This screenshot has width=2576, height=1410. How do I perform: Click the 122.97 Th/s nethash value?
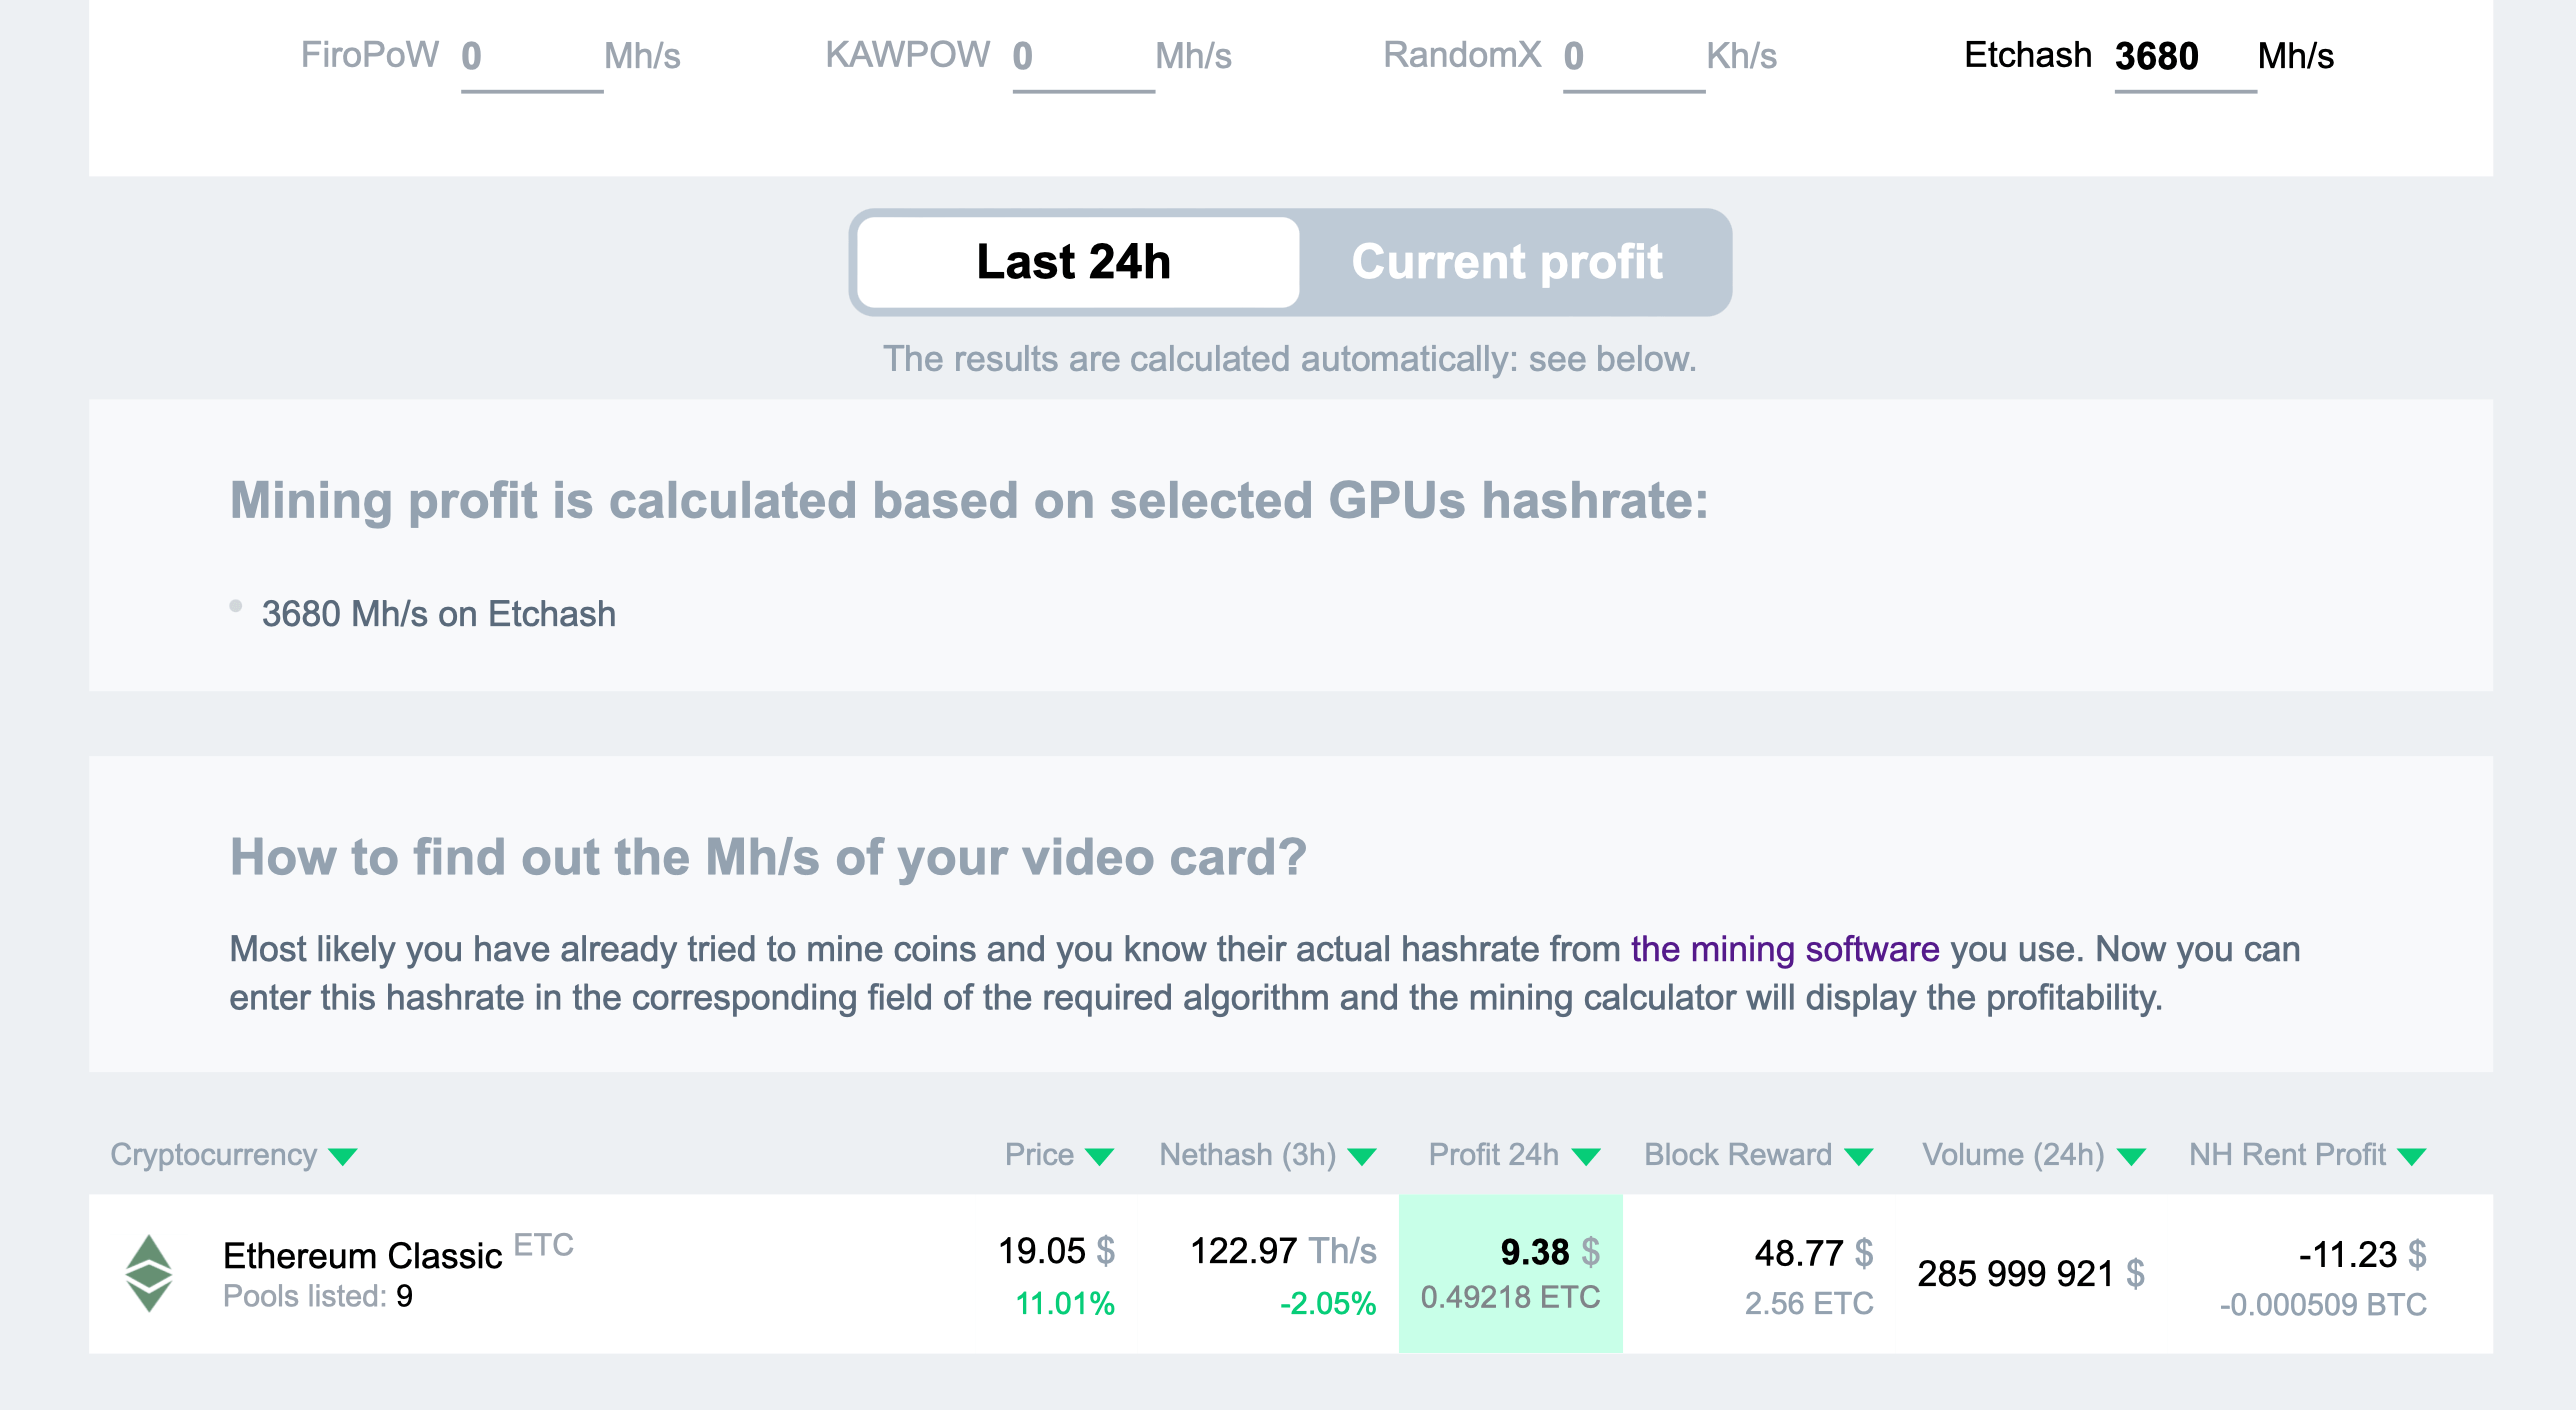coord(1283,1251)
